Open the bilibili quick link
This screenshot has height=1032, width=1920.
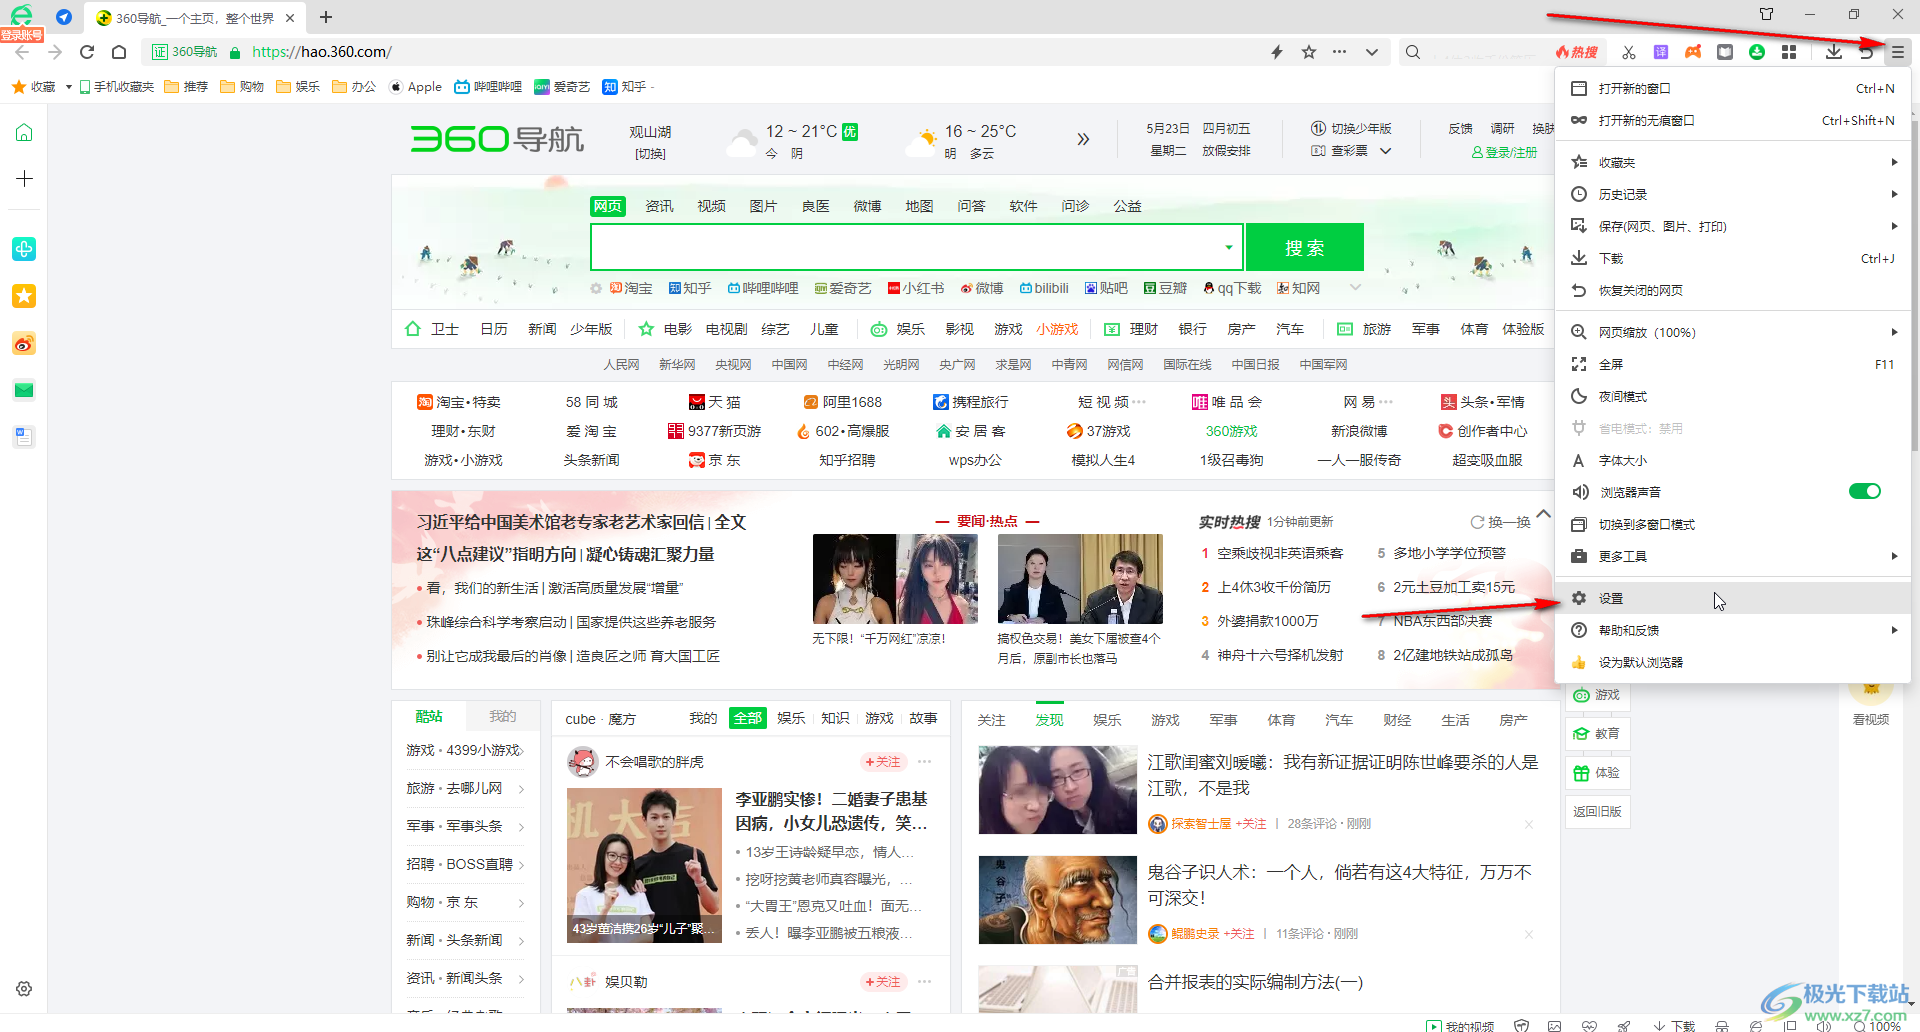pos(1044,288)
